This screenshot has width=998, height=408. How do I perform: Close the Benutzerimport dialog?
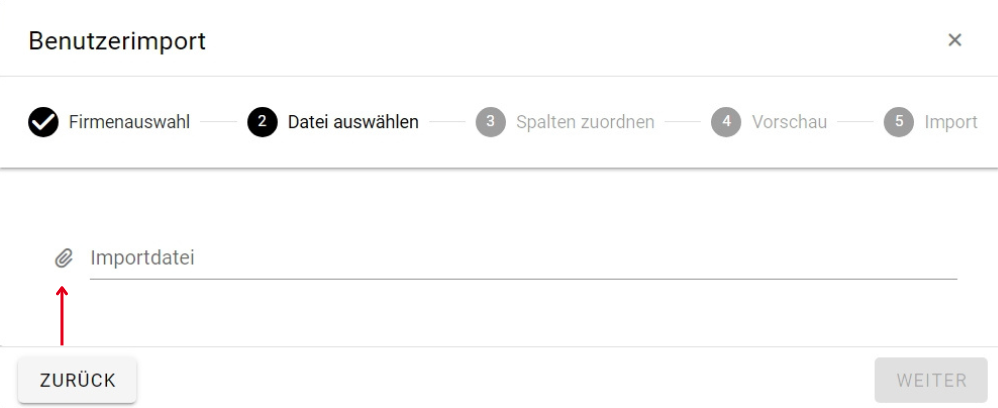[x=954, y=40]
